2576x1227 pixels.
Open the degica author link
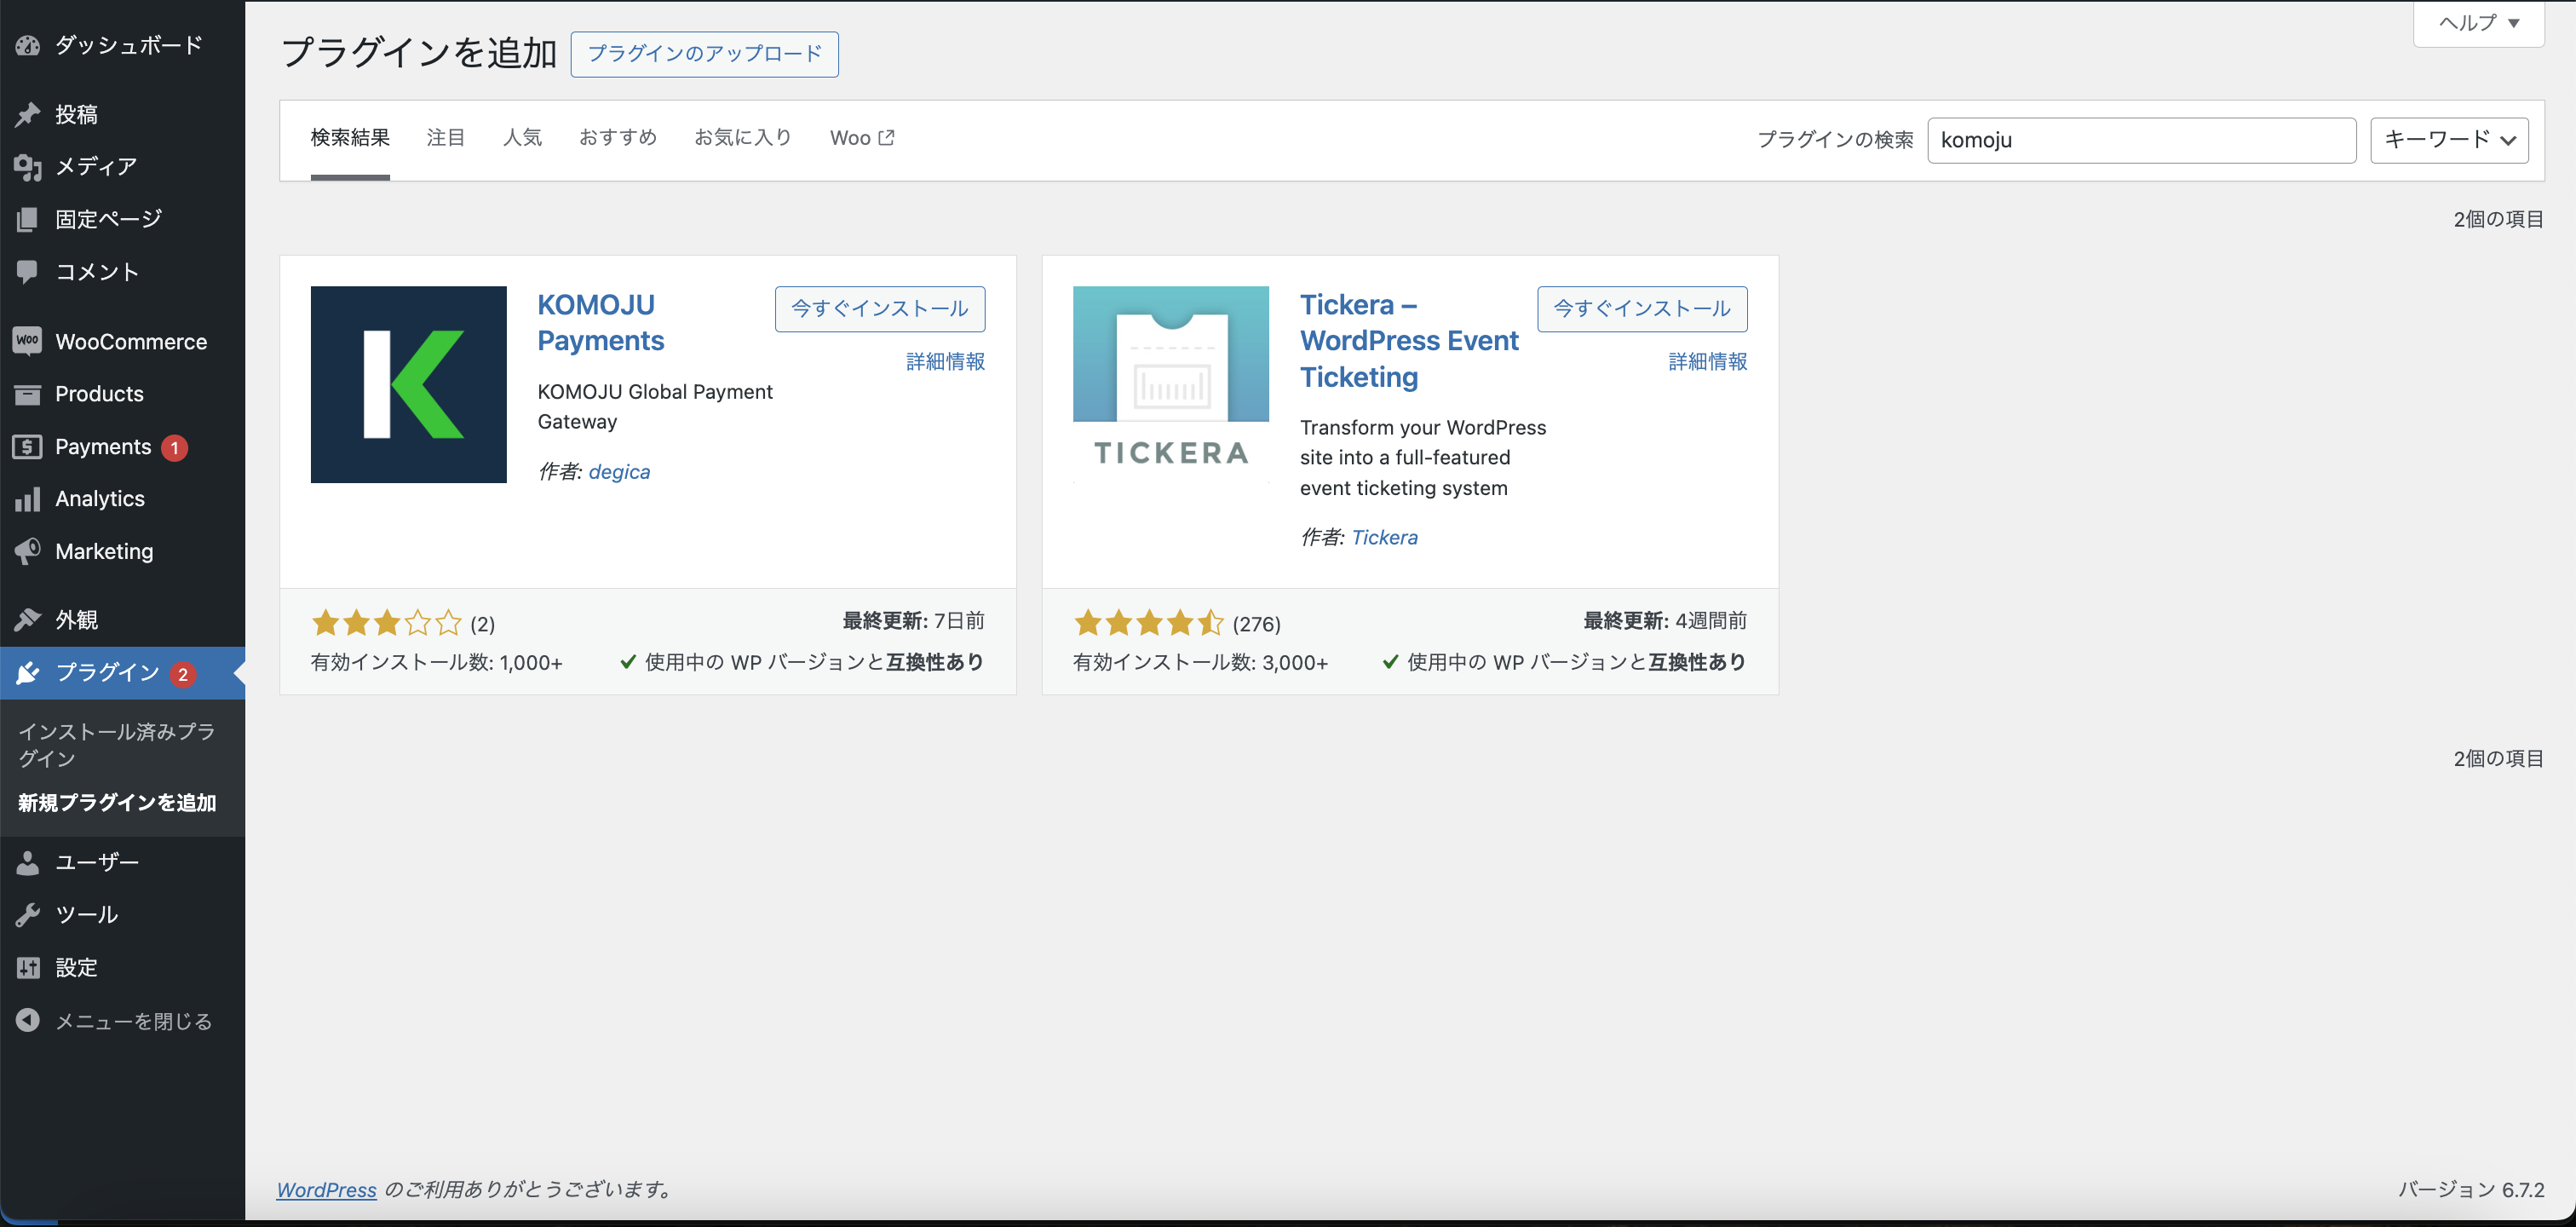pos(619,472)
